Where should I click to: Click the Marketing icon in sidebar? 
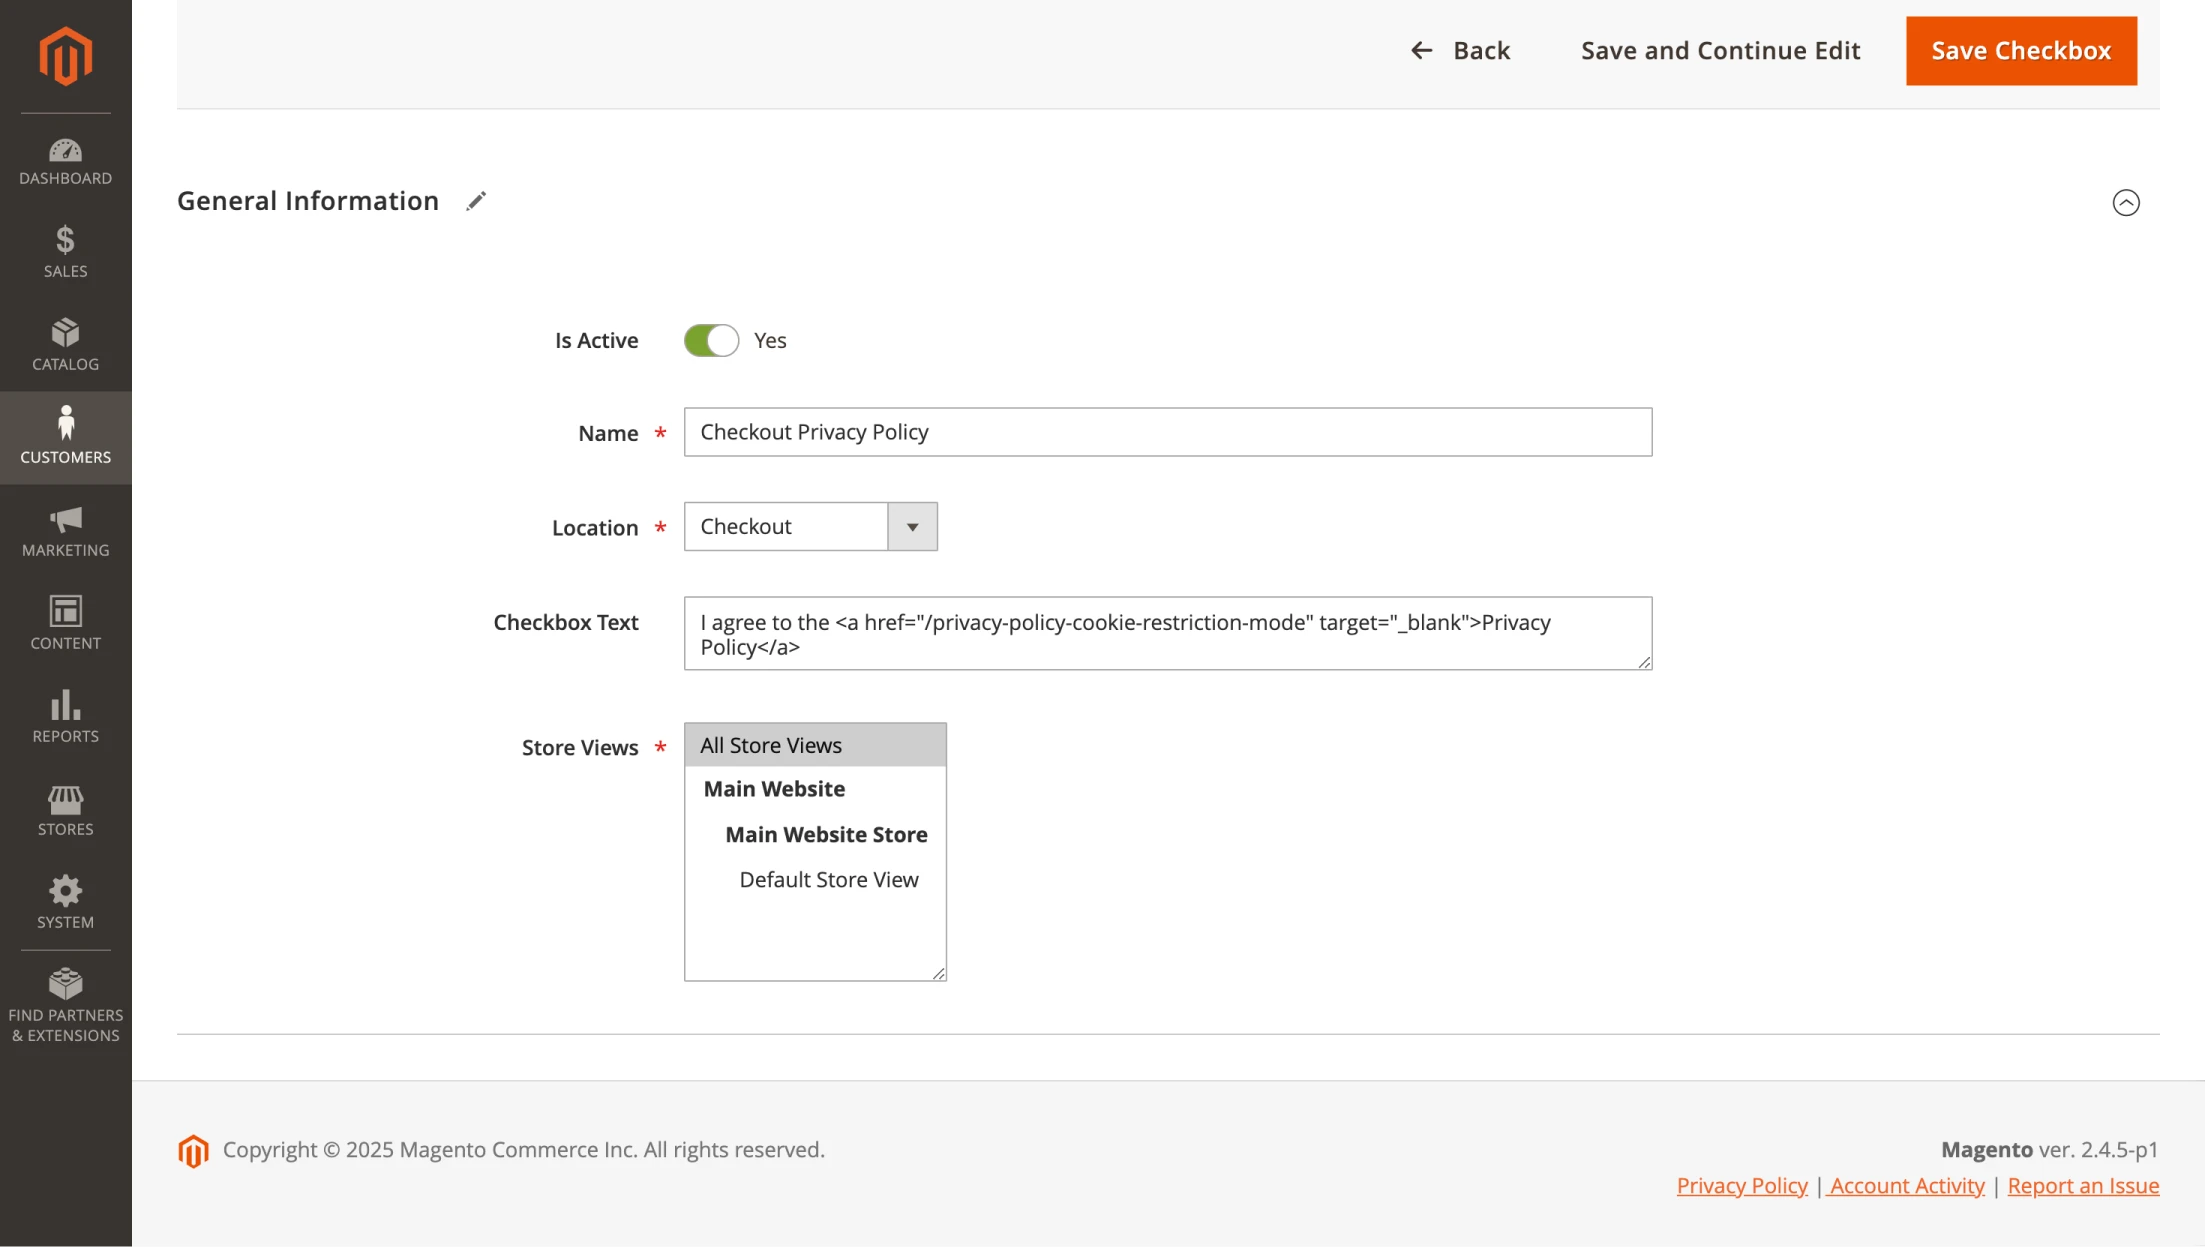click(64, 530)
